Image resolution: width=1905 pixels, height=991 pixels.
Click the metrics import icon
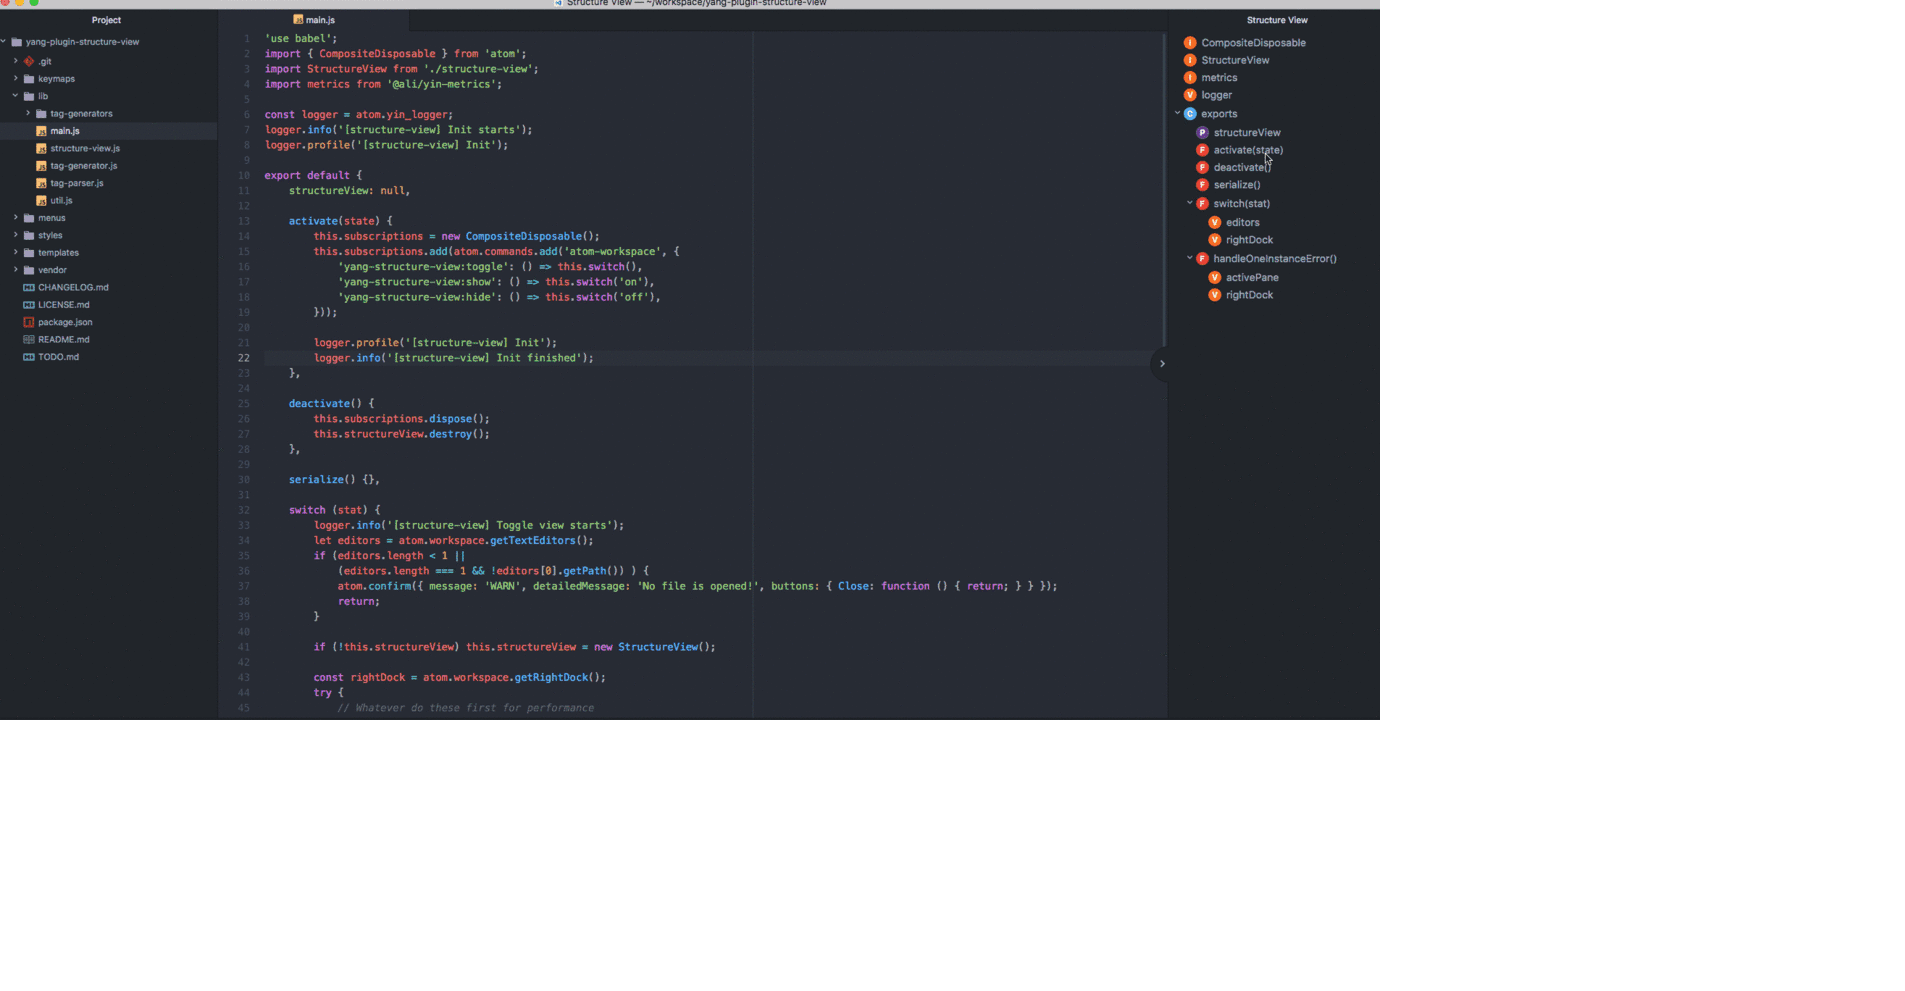1190,77
